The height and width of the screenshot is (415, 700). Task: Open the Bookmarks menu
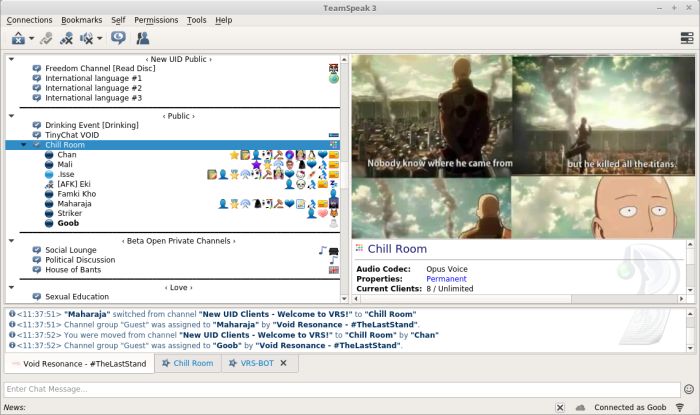[82, 20]
